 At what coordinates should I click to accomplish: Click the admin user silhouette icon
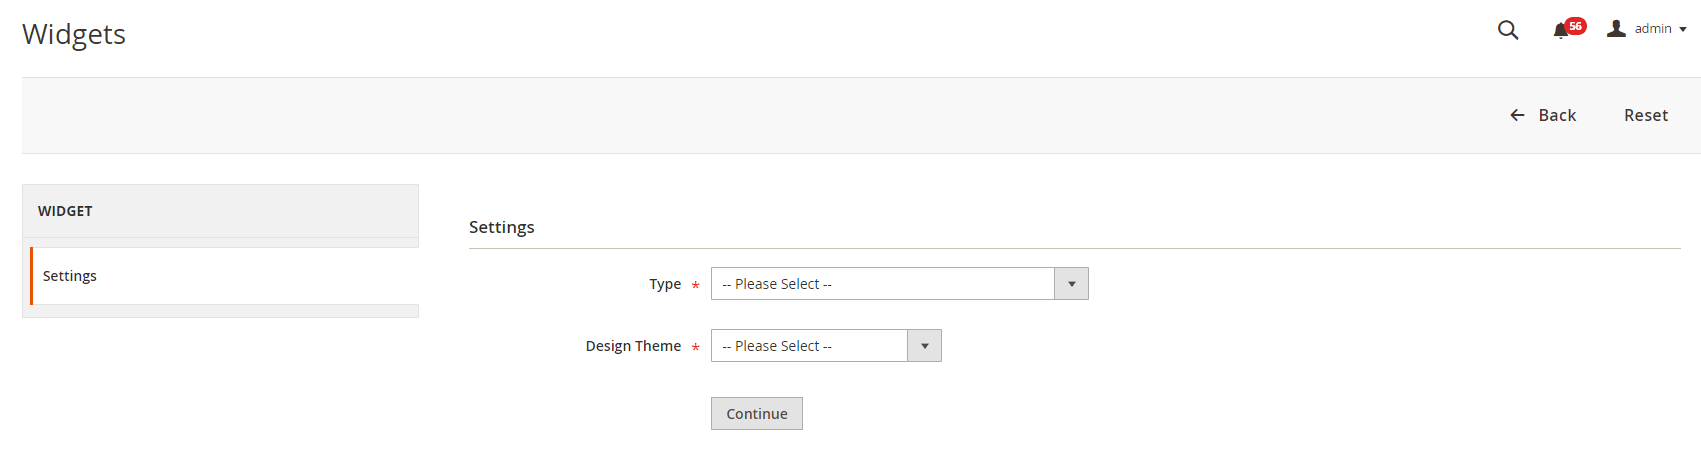coord(1616,29)
